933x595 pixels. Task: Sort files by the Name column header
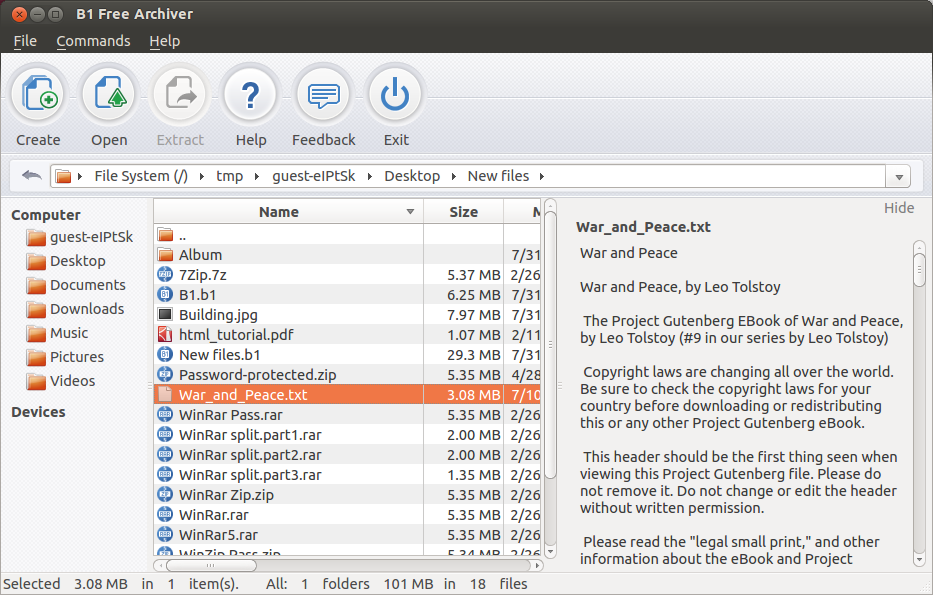(x=289, y=212)
